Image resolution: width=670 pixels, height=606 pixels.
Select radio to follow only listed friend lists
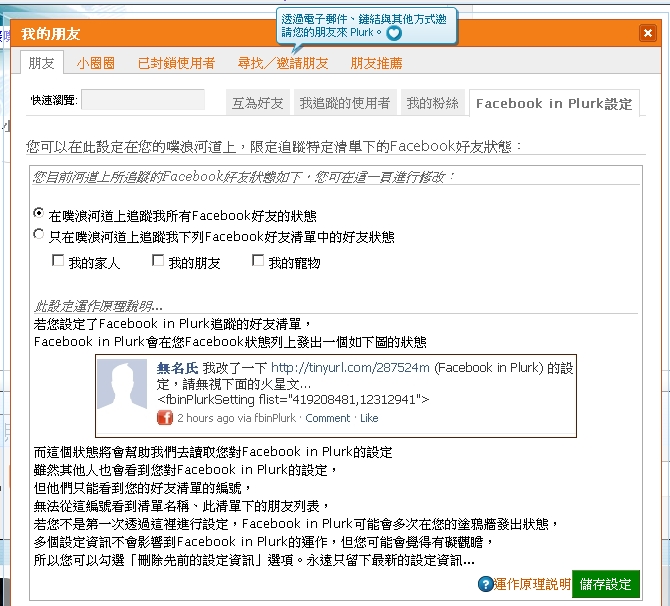[38, 234]
